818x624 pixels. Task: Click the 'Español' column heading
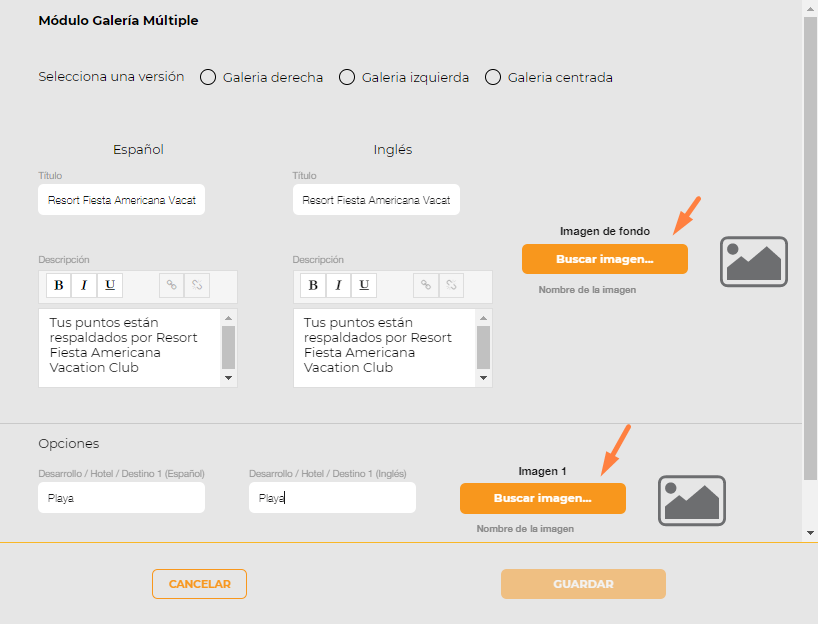click(x=138, y=150)
